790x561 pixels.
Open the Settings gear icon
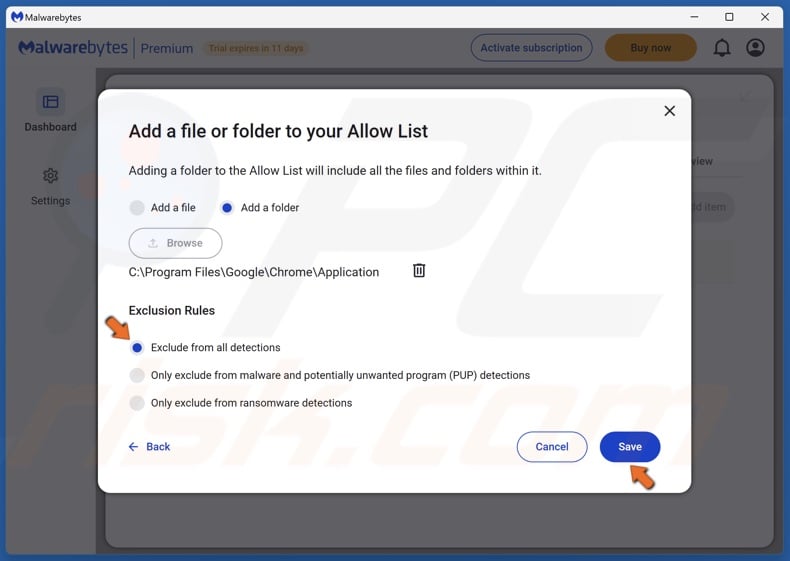(x=50, y=176)
